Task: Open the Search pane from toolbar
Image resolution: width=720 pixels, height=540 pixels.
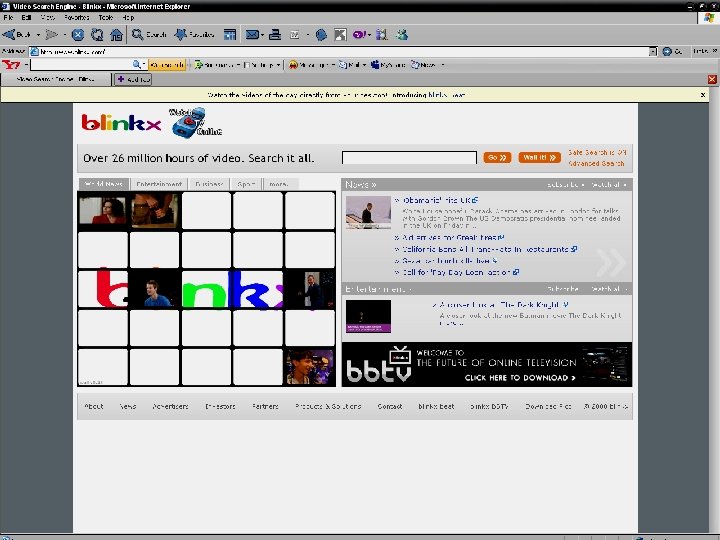Action: 149,34
